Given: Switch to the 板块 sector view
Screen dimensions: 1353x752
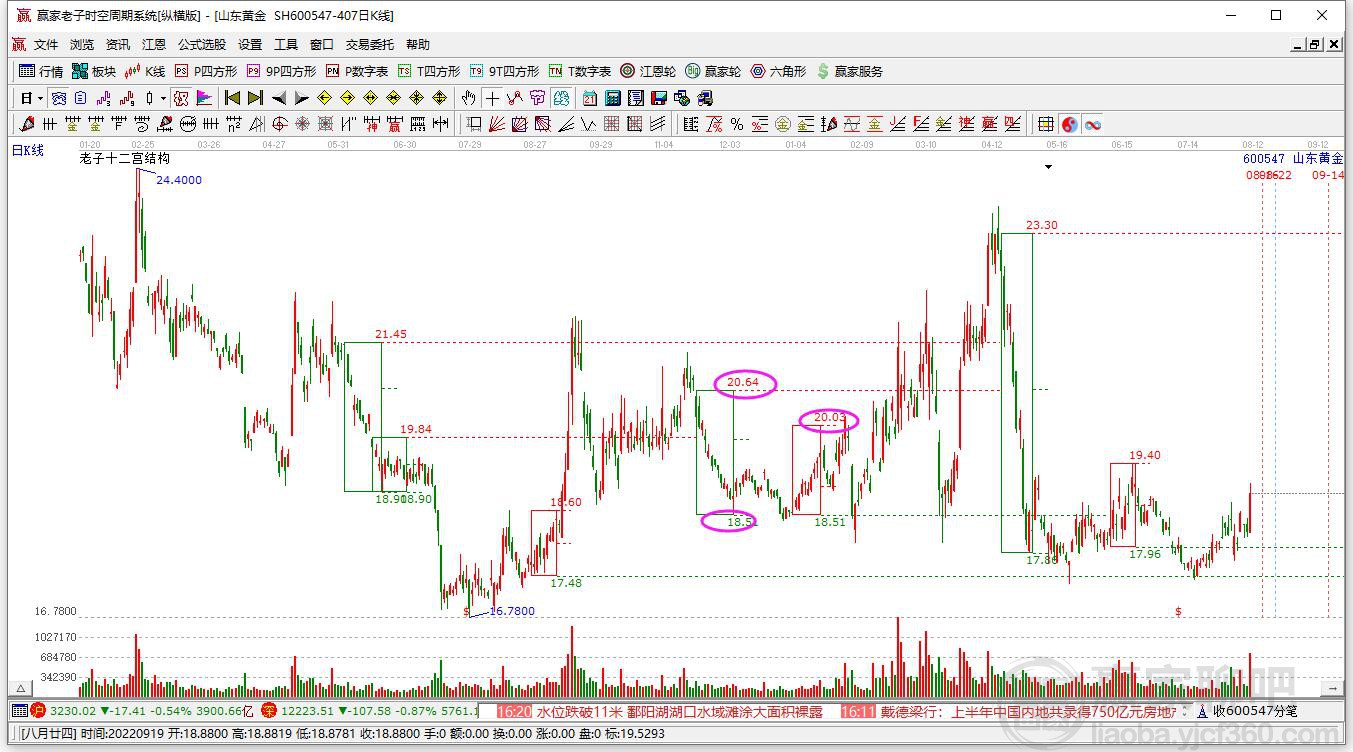Looking at the screenshot, I should pos(94,71).
